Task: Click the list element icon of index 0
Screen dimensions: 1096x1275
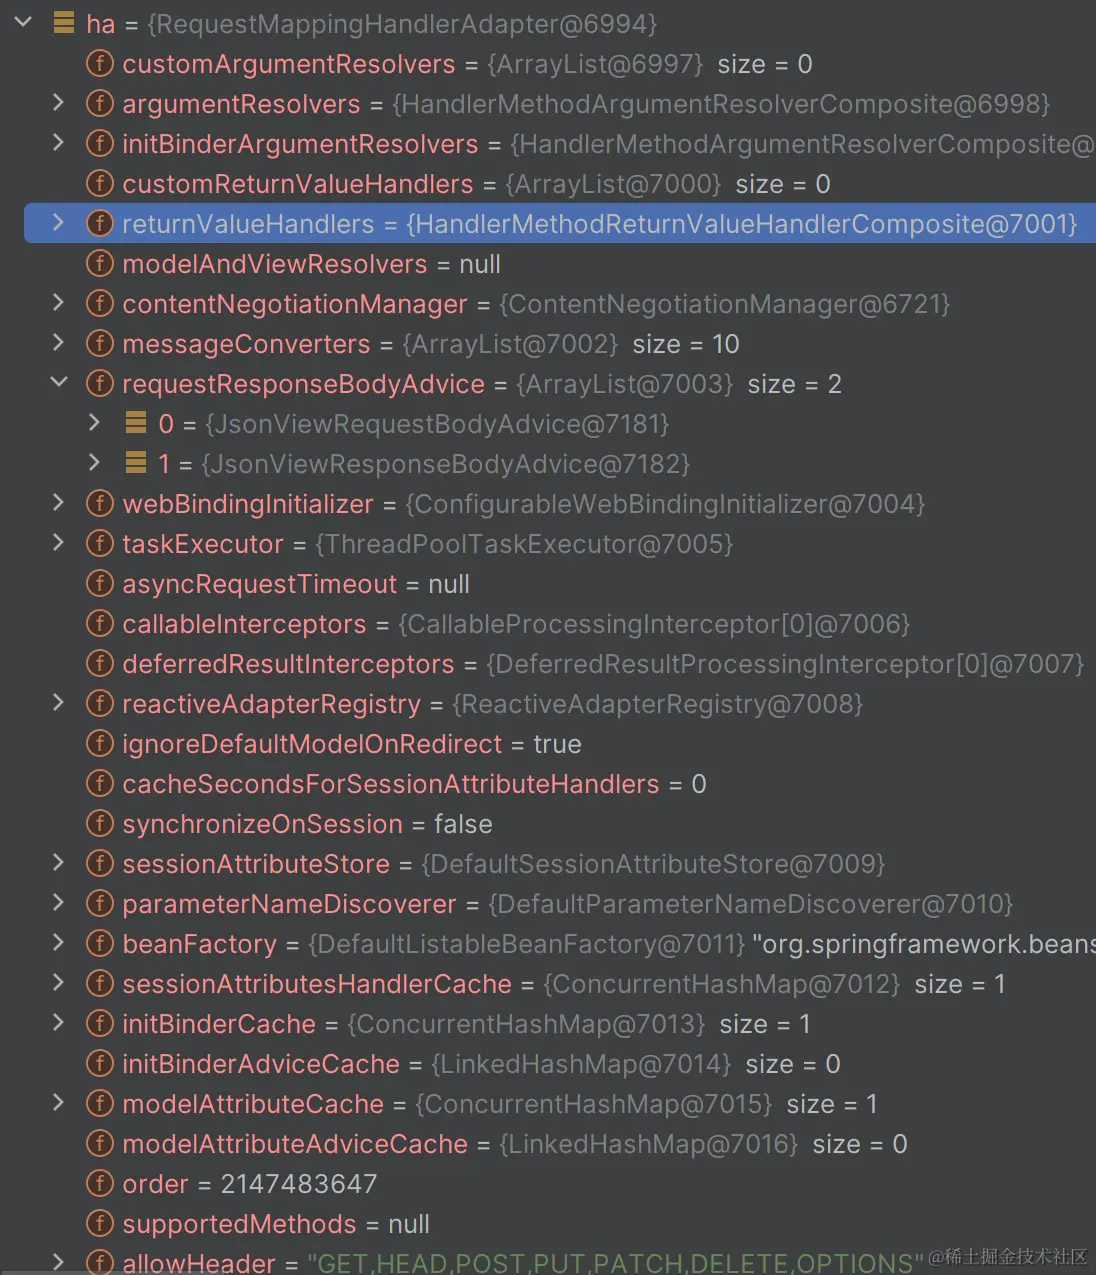Action: [x=136, y=423]
